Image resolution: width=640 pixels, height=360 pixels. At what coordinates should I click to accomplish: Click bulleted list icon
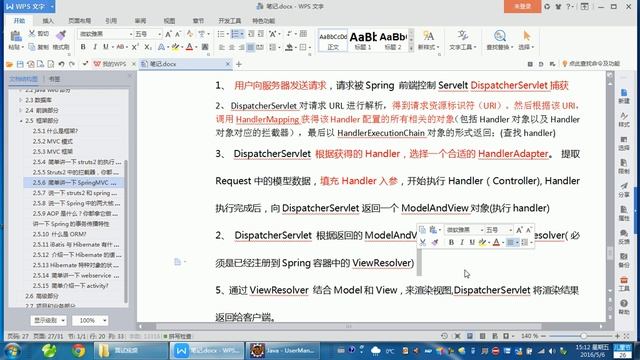[x=221, y=34]
